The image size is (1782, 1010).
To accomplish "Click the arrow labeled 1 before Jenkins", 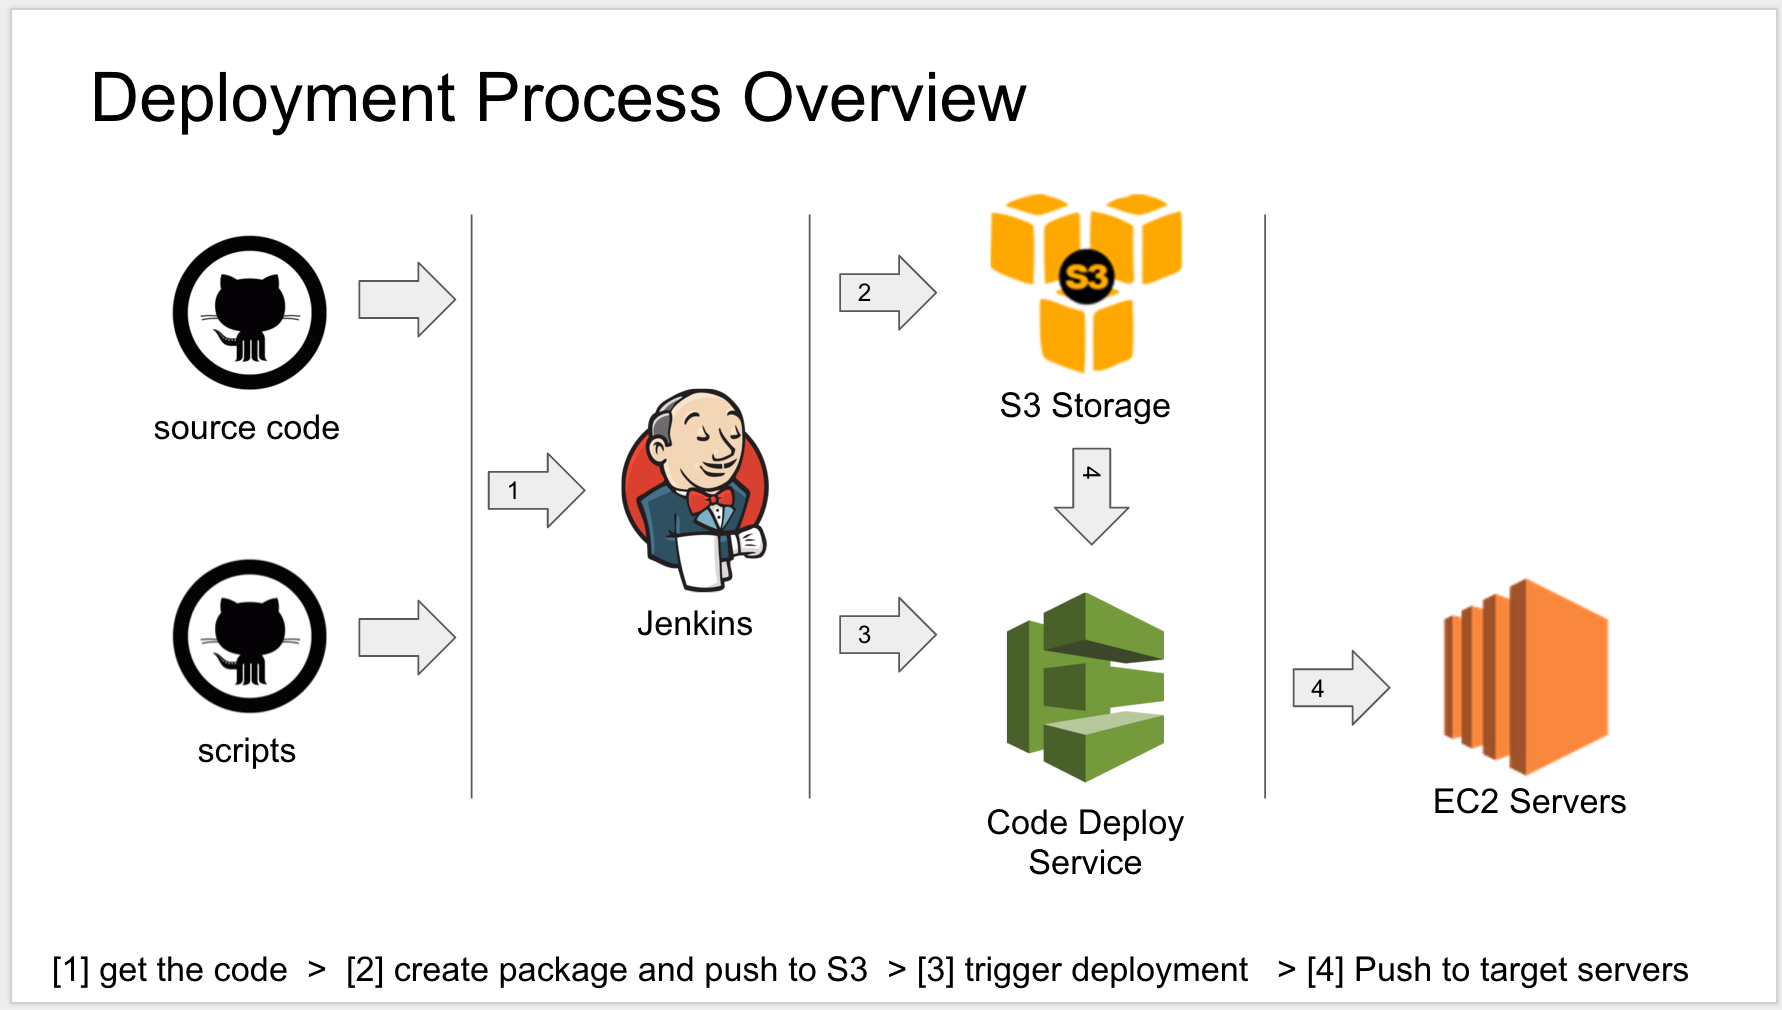I will 536,490.
